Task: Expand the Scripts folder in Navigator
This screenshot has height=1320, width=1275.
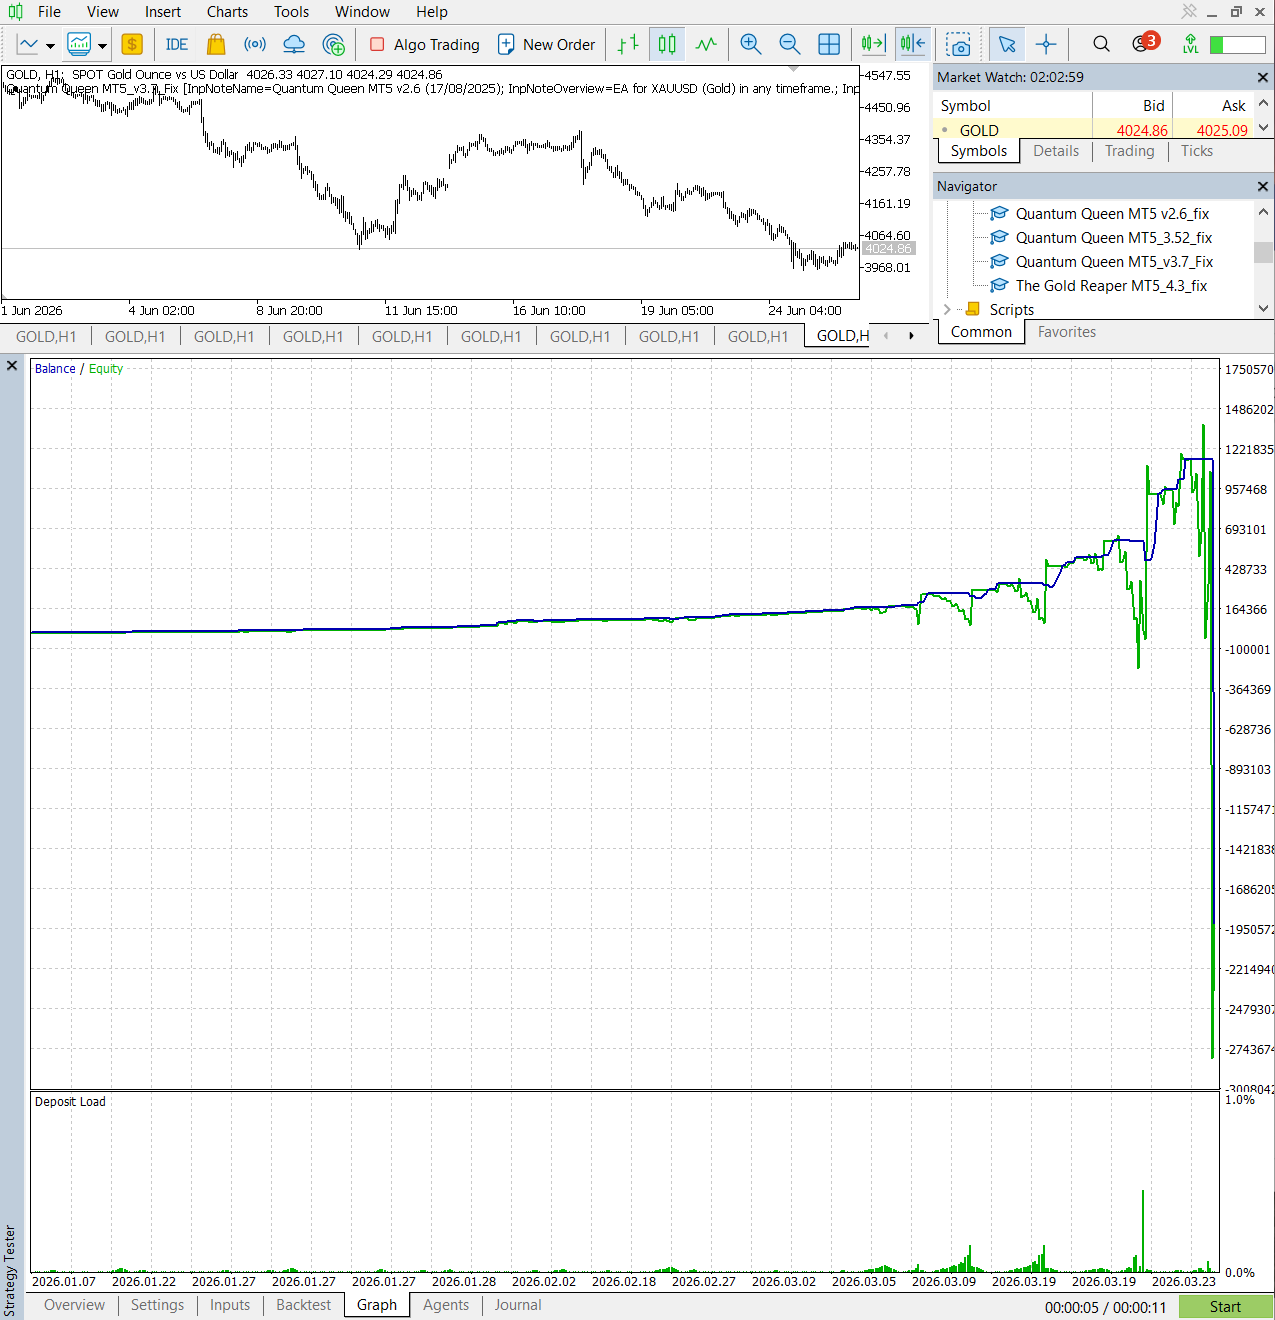Action: (x=947, y=310)
